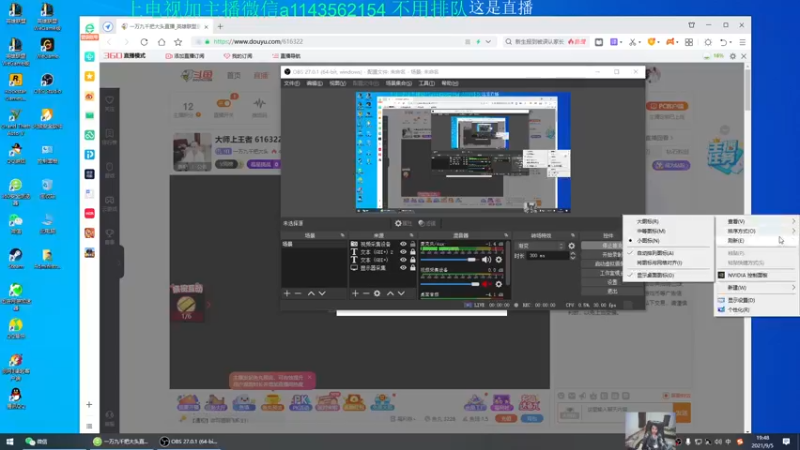Choose 刷新(E) in the desktop context menu
The width and height of the screenshot is (800, 450).
coord(758,240)
